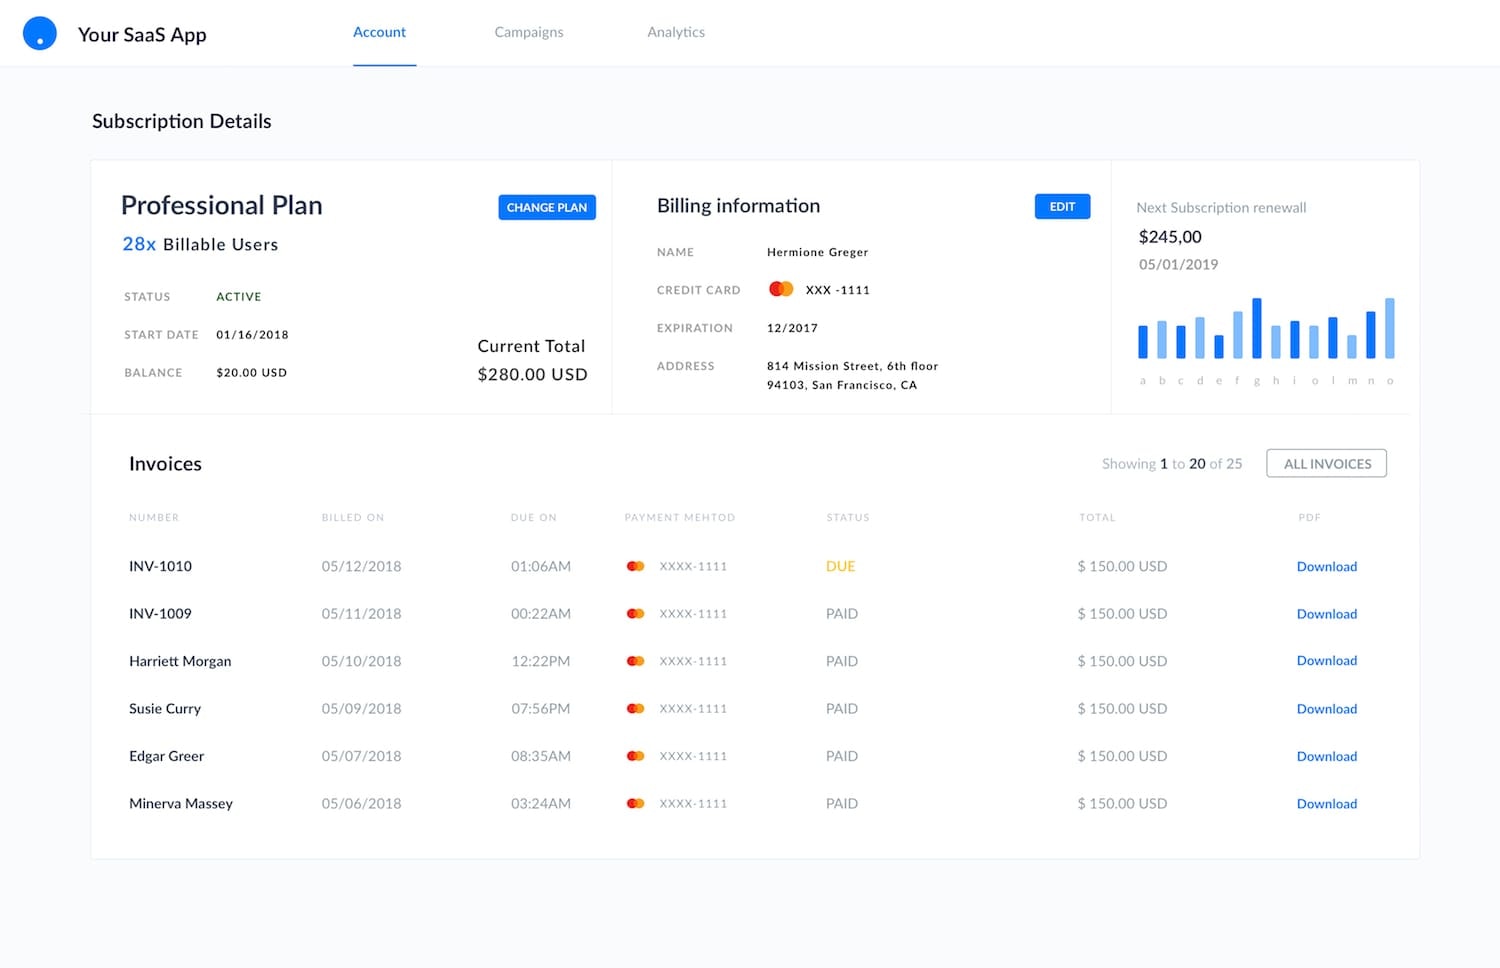1500x968 pixels.
Task: Click the due time 12:22PM
Action: pyautogui.click(x=540, y=661)
